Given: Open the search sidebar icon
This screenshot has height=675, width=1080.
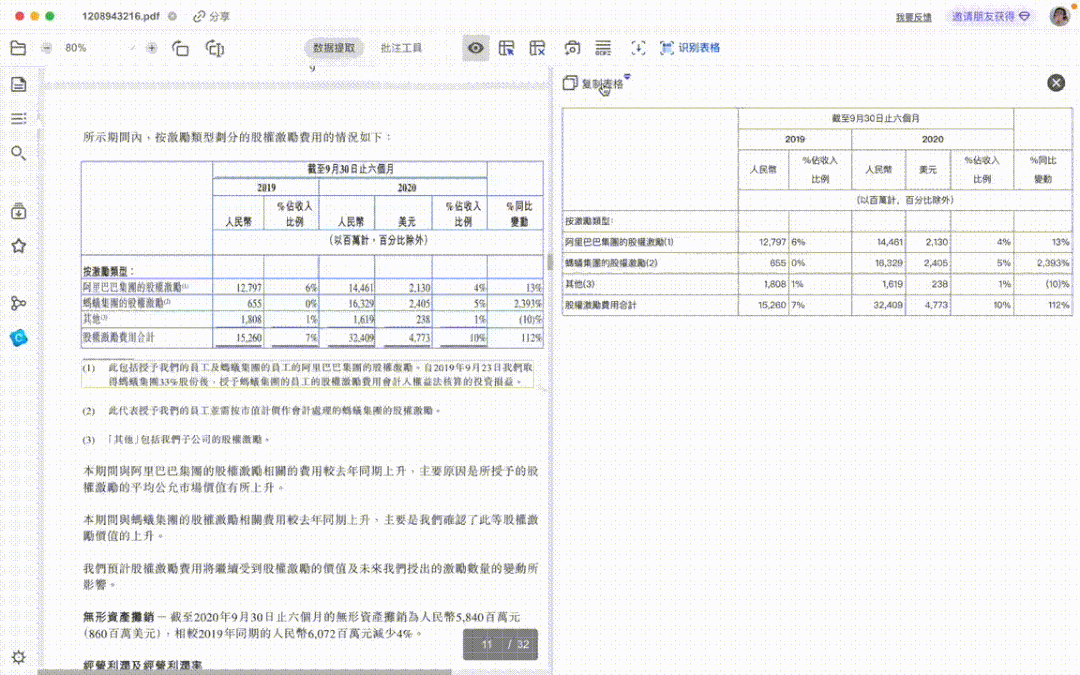Looking at the screenshot, I should click(x=19, y=153).
